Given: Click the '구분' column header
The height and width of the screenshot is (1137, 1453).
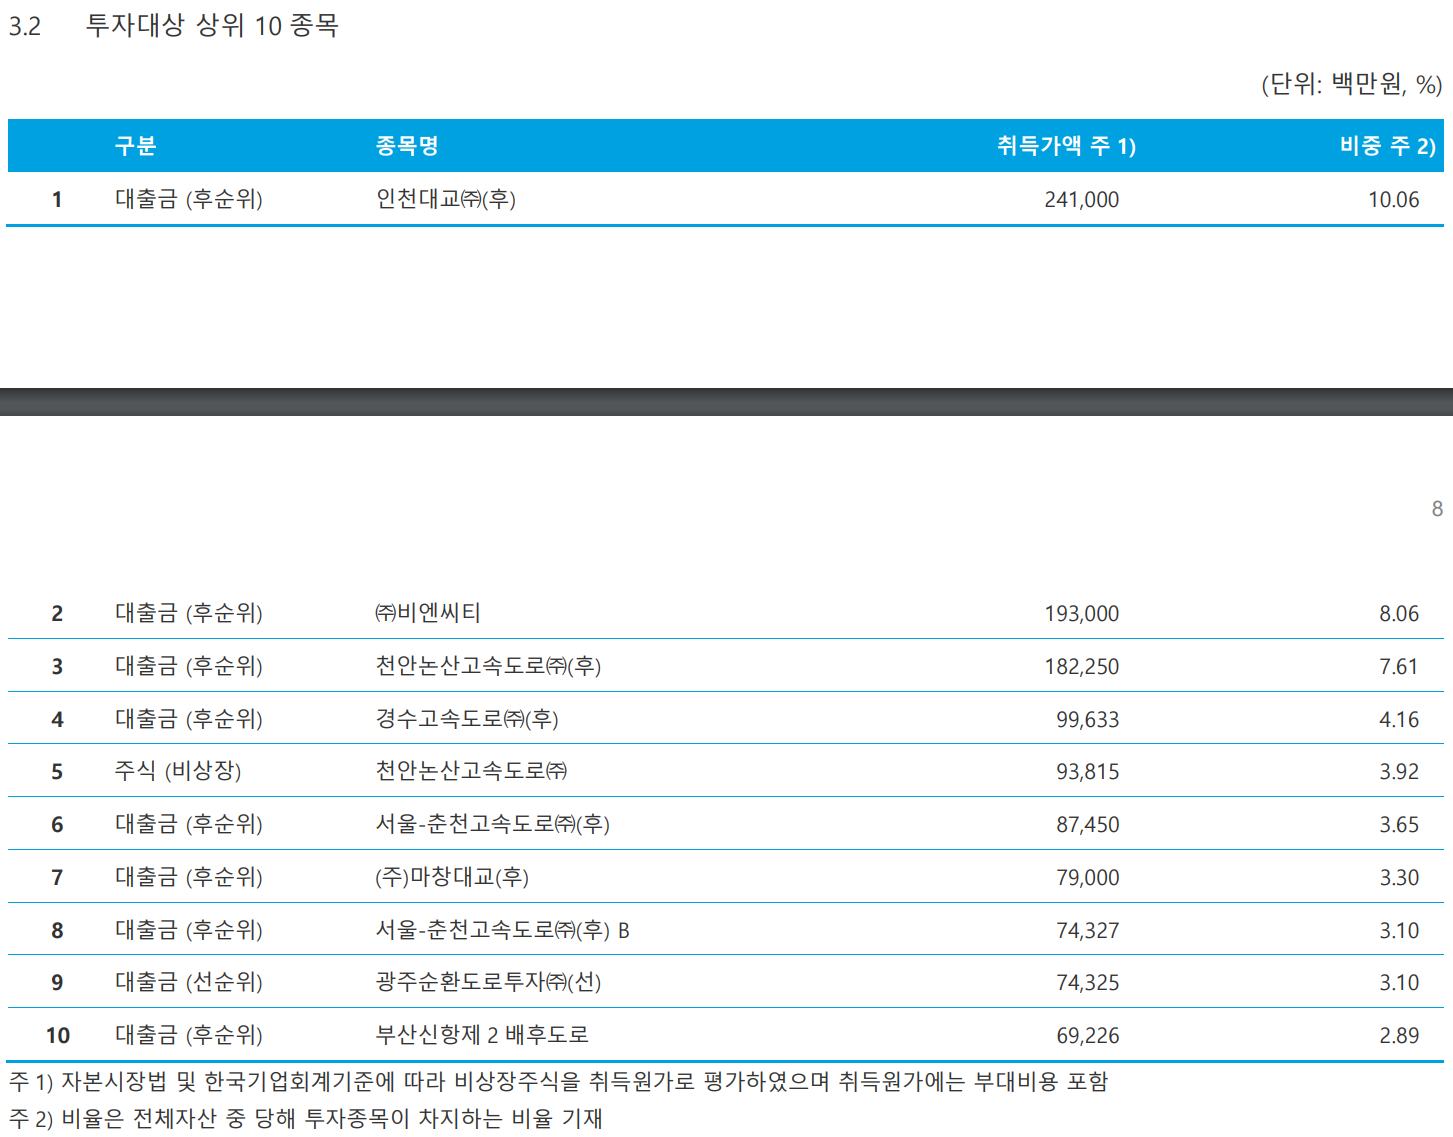Looking at the screenshot, I should click(136, 146).
